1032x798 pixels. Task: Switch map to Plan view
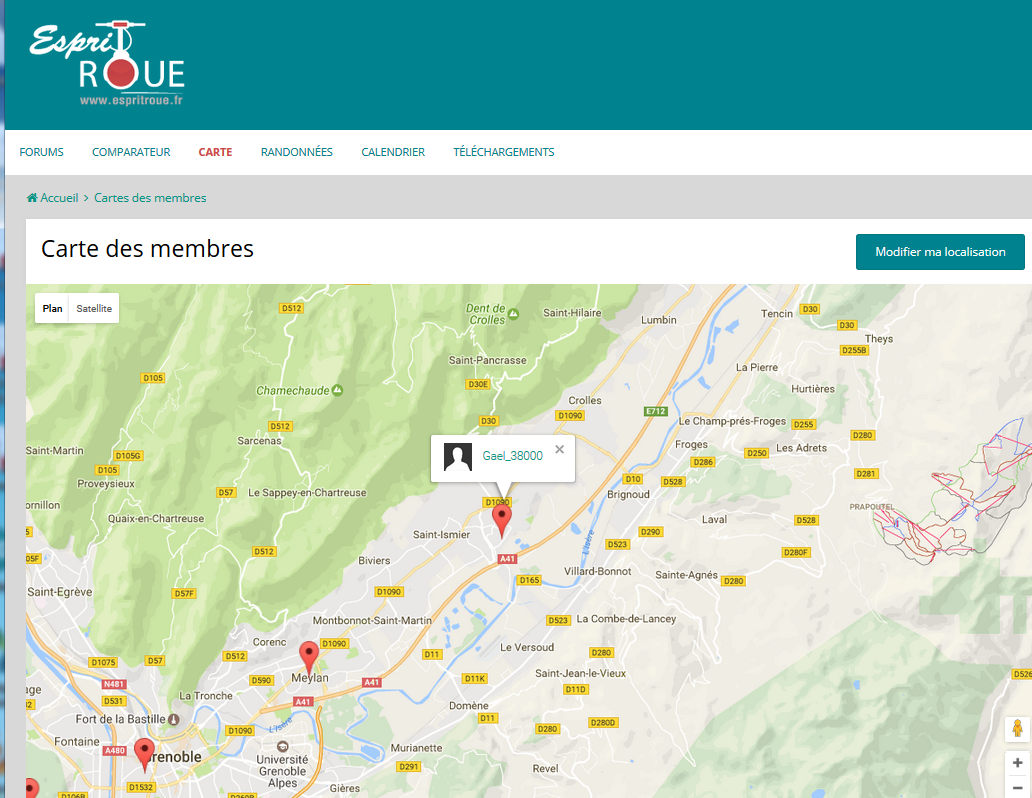[52, 308]
